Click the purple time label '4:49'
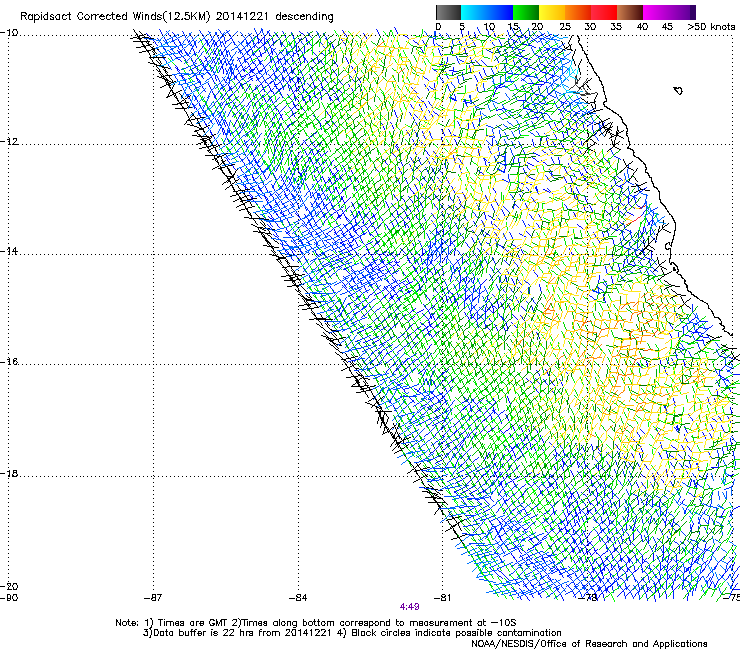The width and height of the screenshot is (740, 650). pos(409,607)
